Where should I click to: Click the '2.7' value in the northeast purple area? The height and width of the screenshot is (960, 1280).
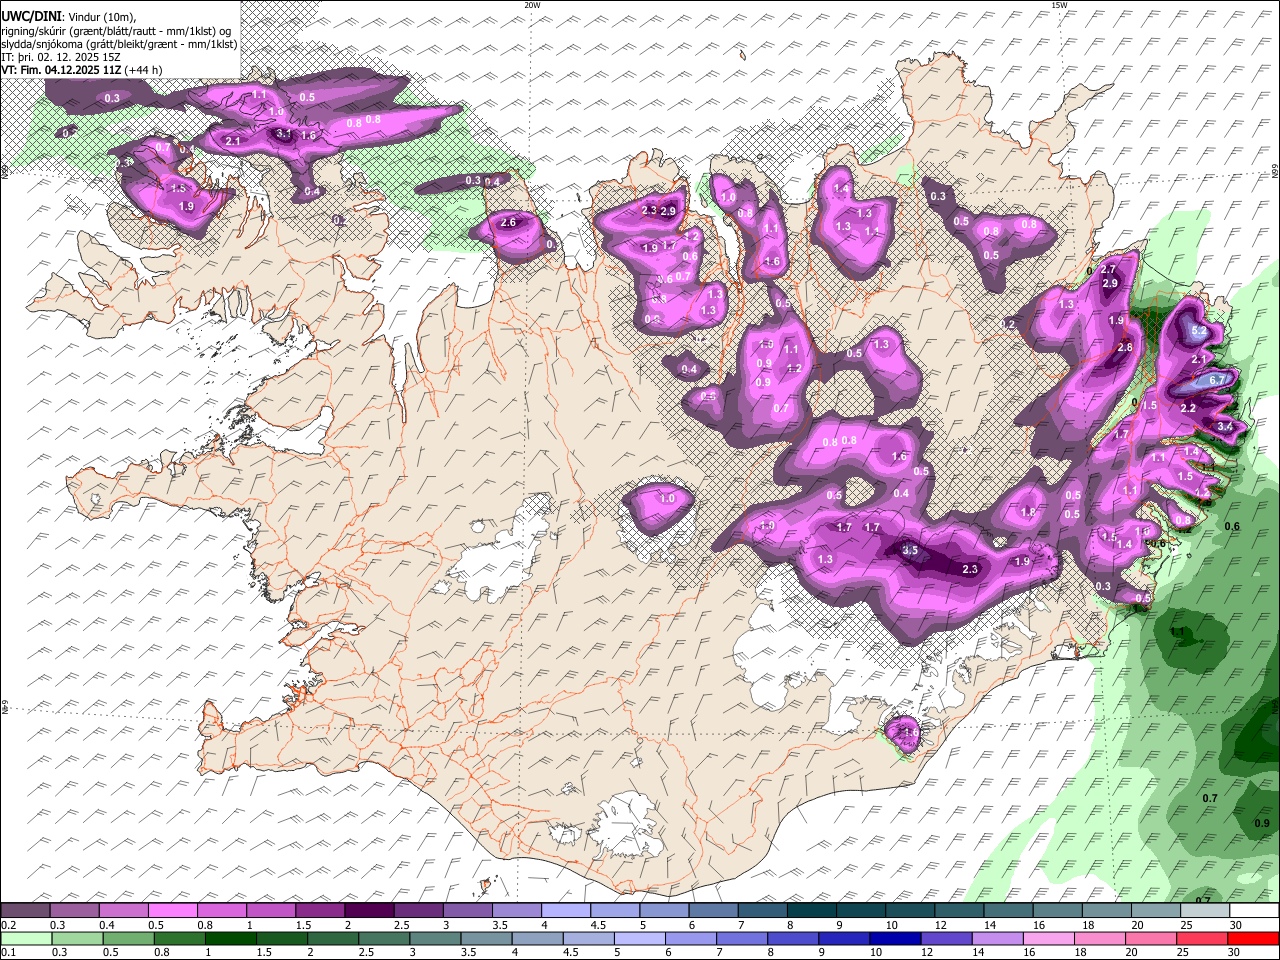[1108, 270]
